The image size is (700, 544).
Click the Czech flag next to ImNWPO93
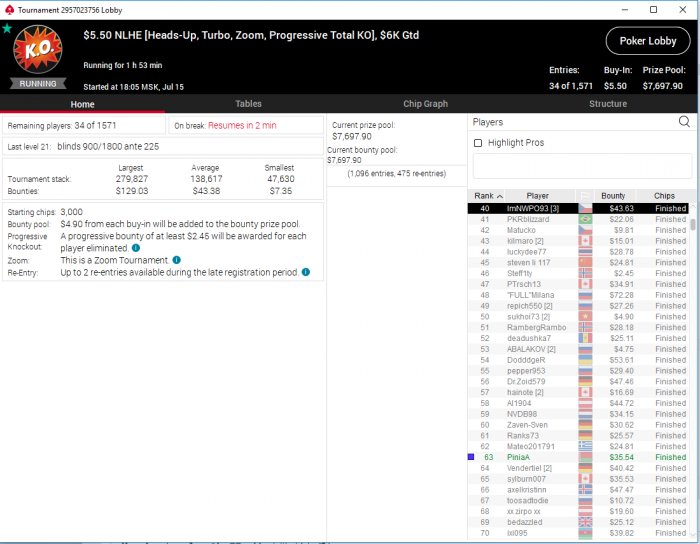pos(585,208)
